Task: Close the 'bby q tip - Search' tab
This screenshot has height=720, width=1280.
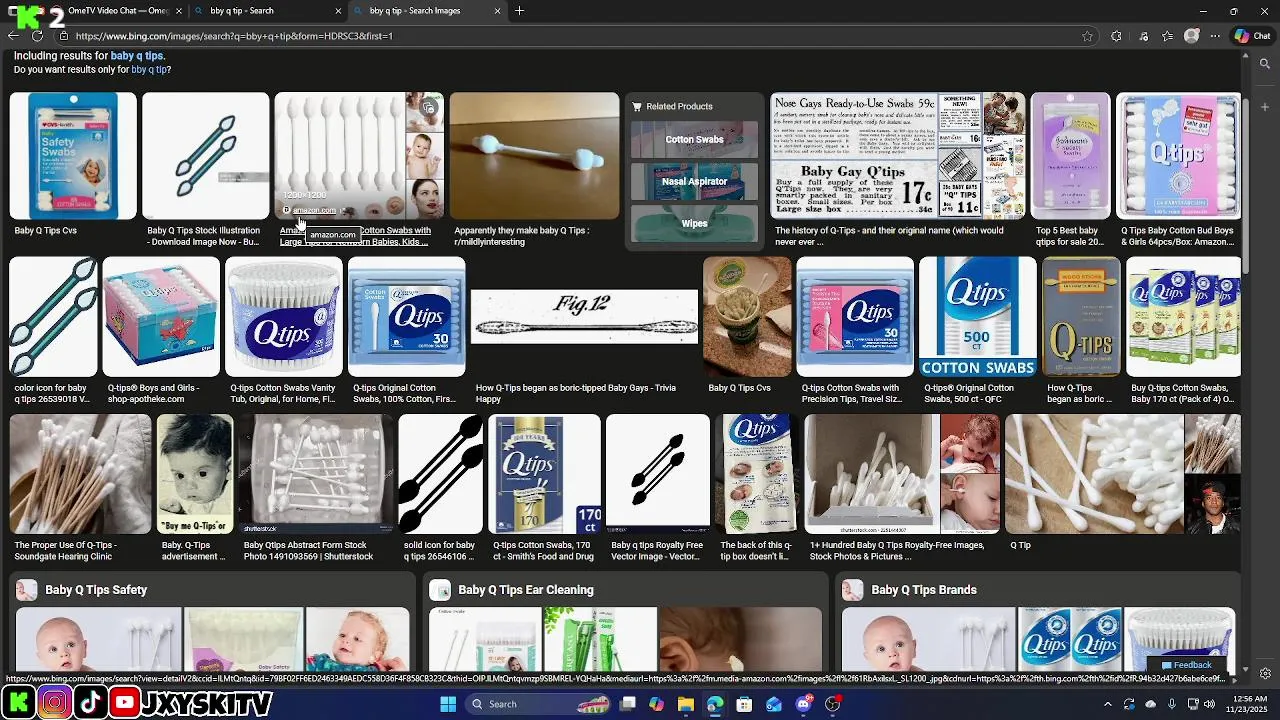Action: (x=338, y=11)
